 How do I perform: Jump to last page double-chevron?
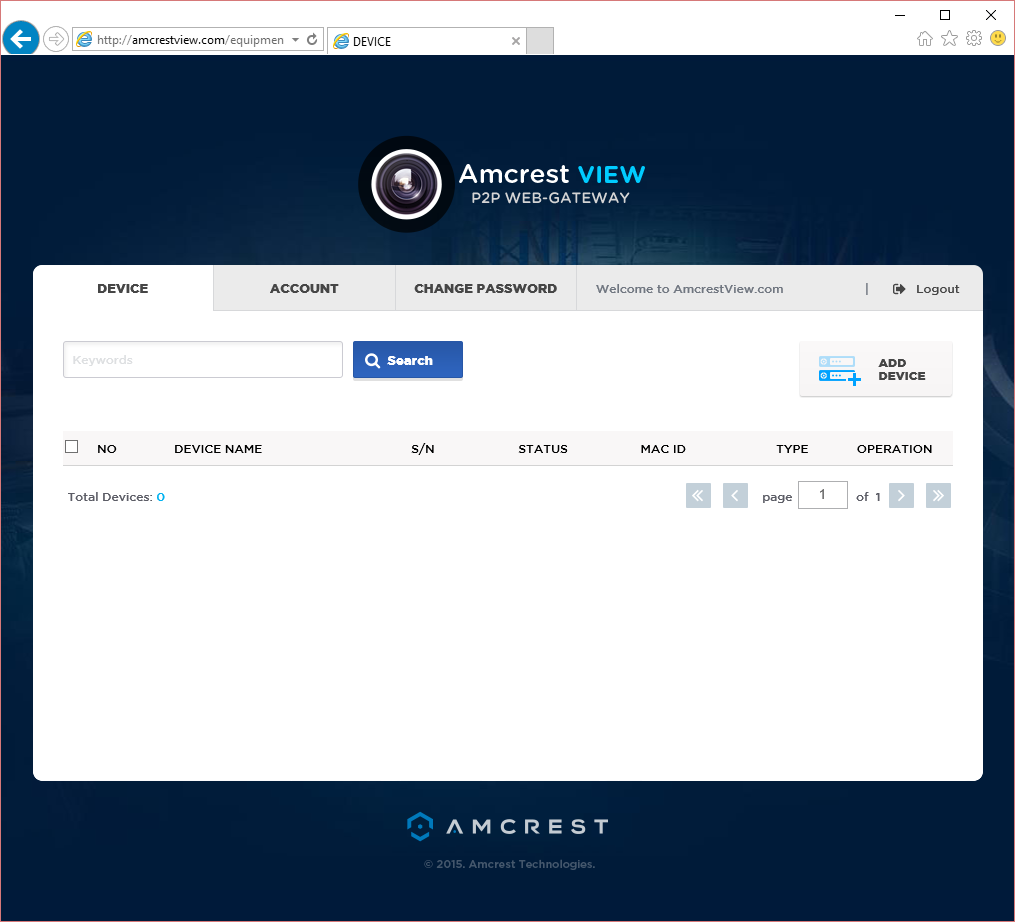[x=938, y=496]
